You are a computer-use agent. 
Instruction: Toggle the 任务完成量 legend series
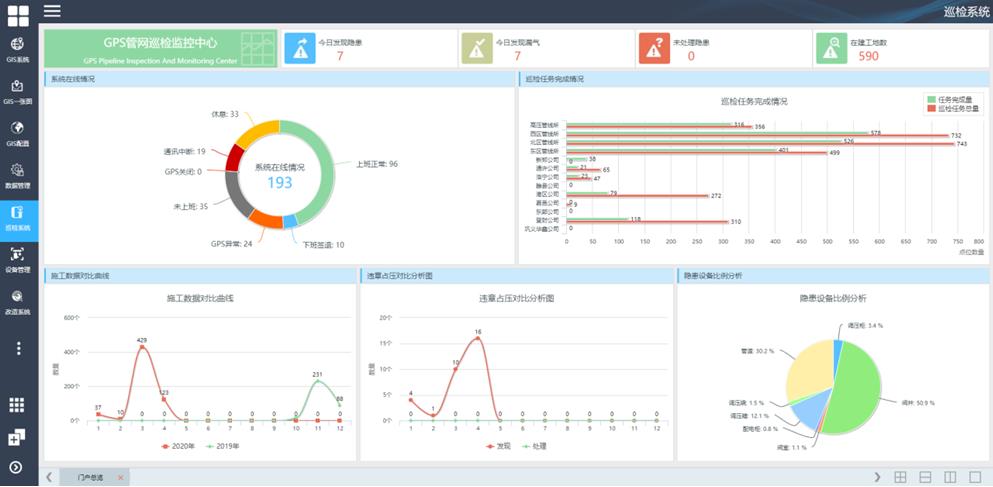tap(950, 99)
